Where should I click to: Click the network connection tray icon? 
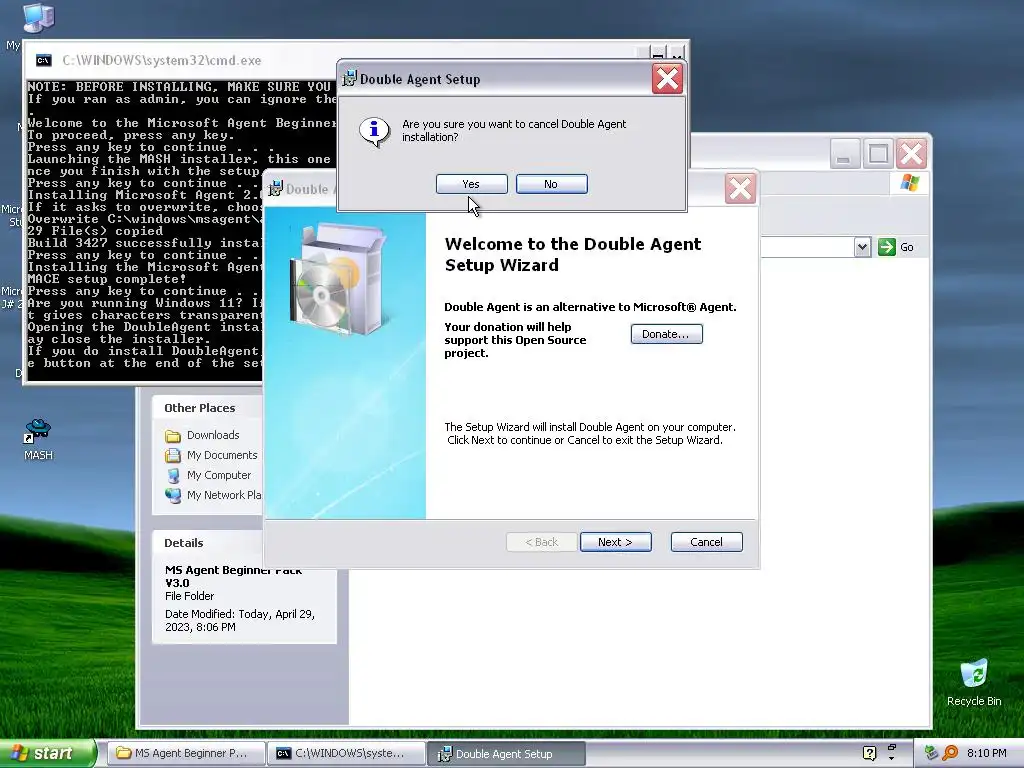(931, 754)
